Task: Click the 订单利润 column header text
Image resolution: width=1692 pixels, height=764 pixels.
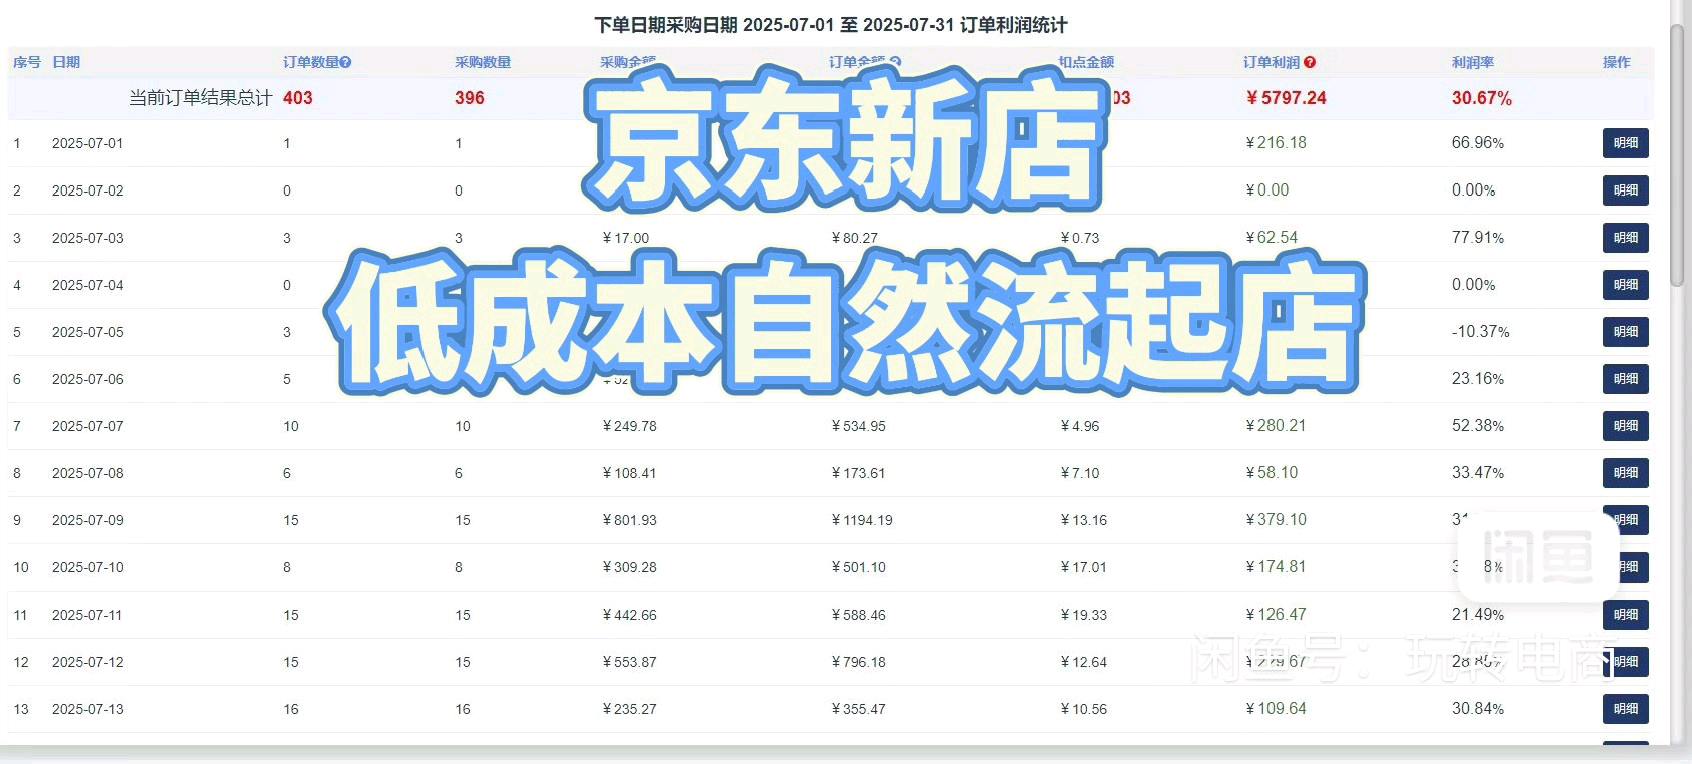Action: coord(1271,62)
